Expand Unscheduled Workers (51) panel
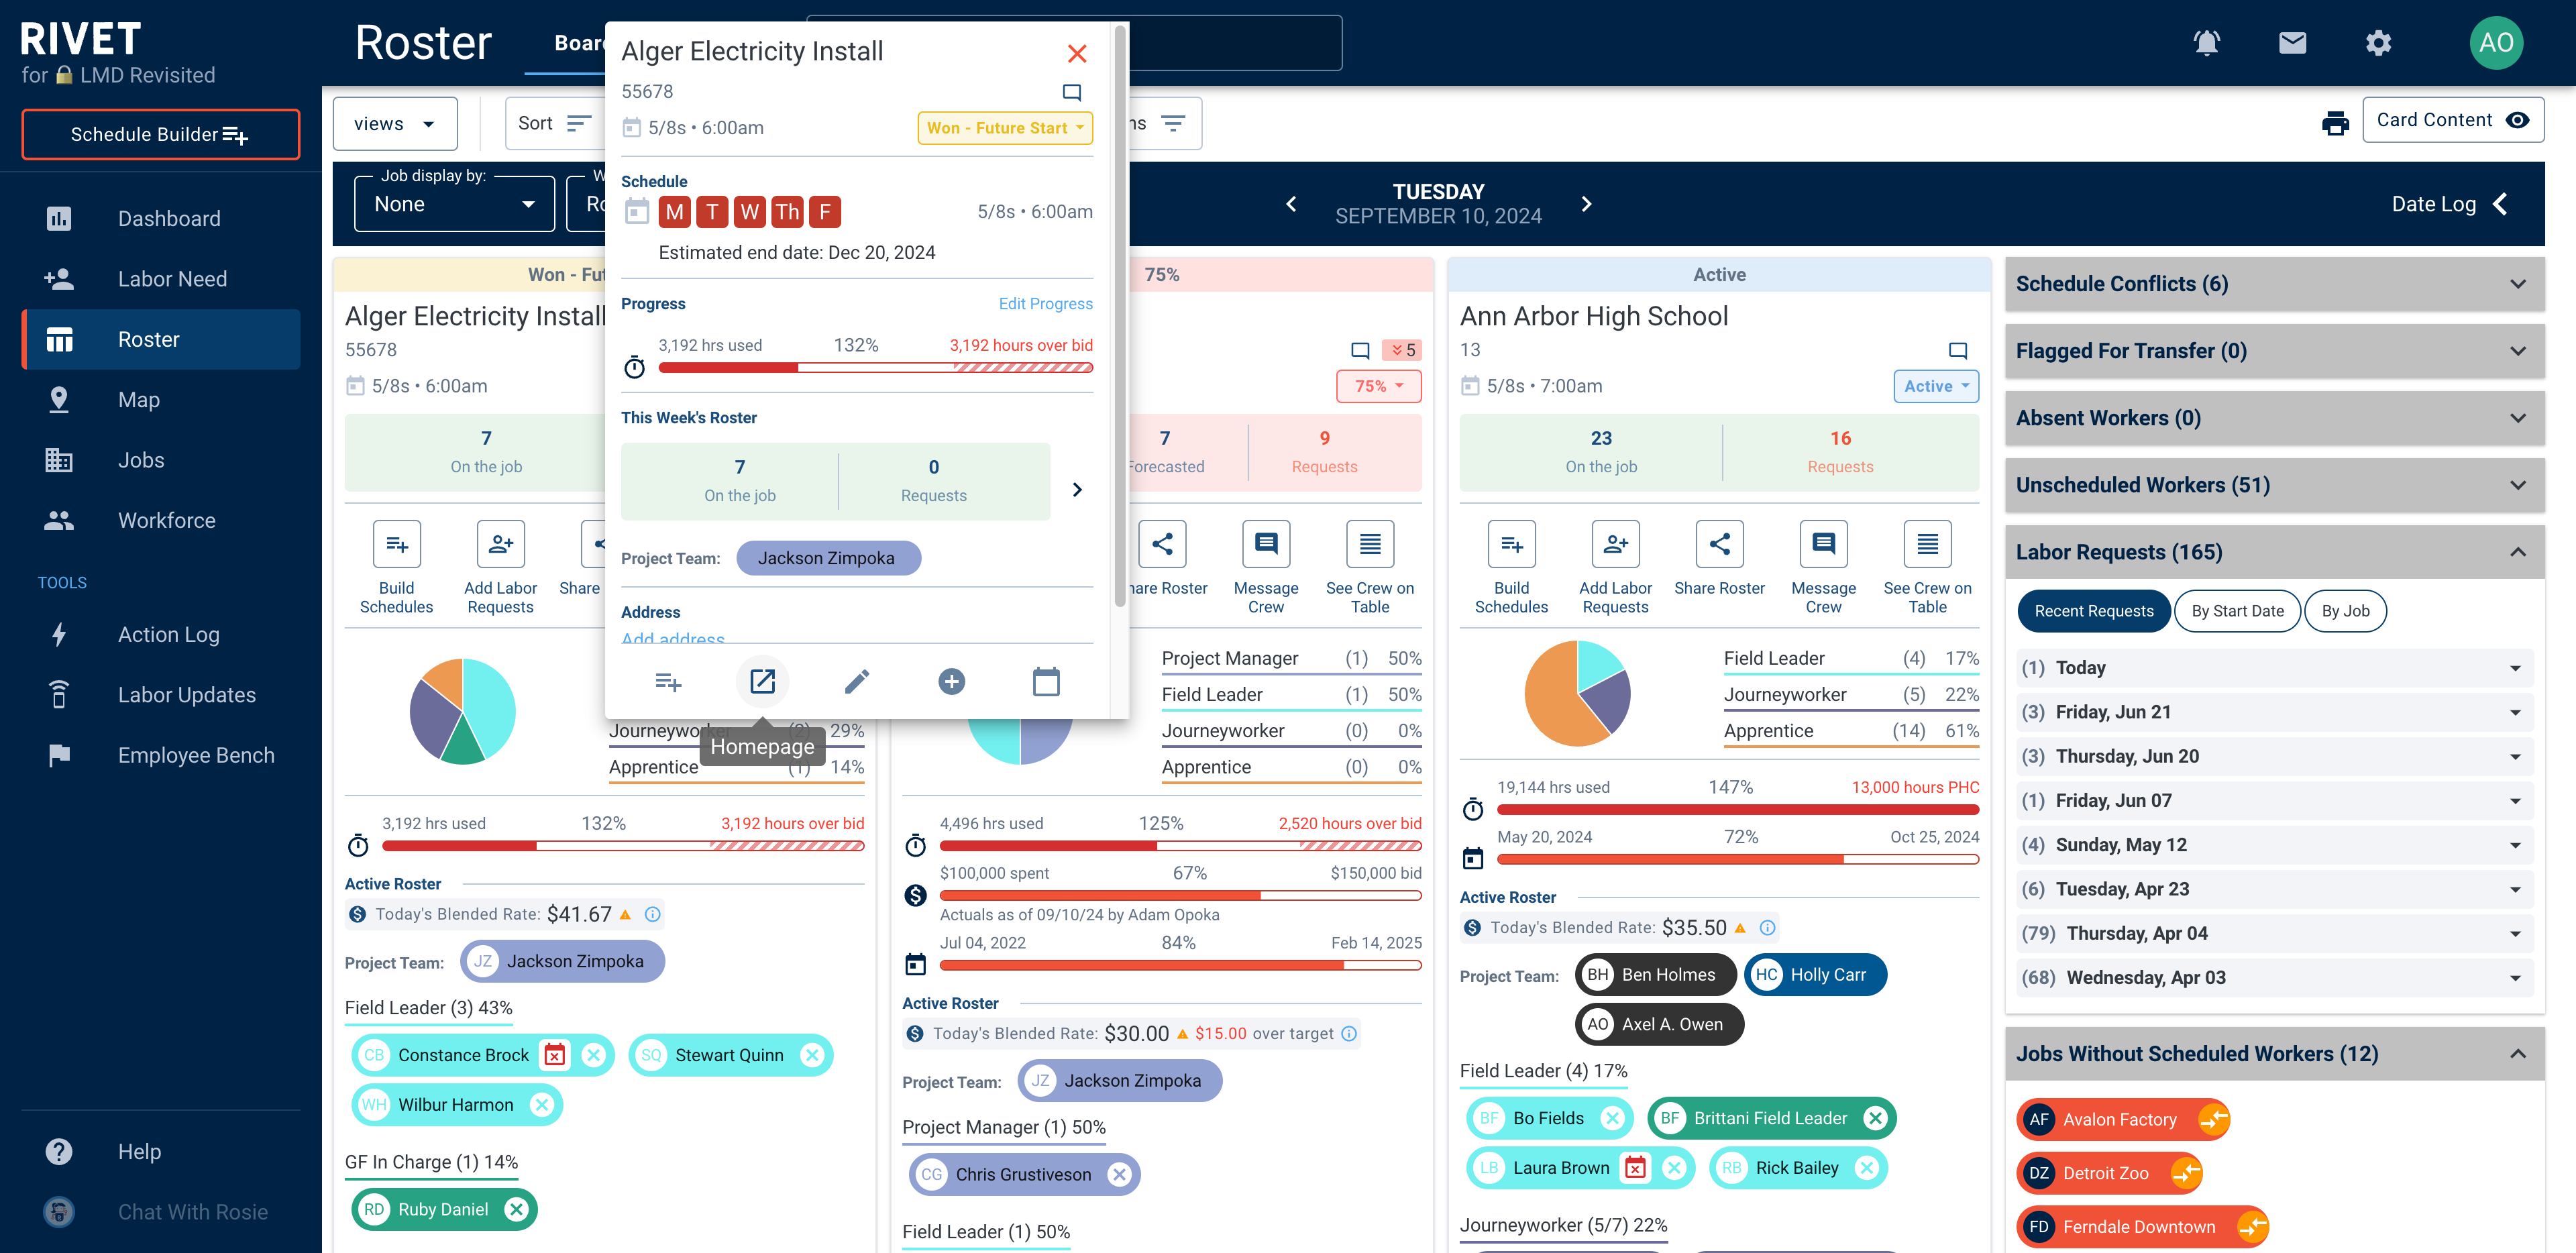Image resolution: width=2576 pixels, height=1253 pixels. pyautogui.click(x=2274, y=485)
